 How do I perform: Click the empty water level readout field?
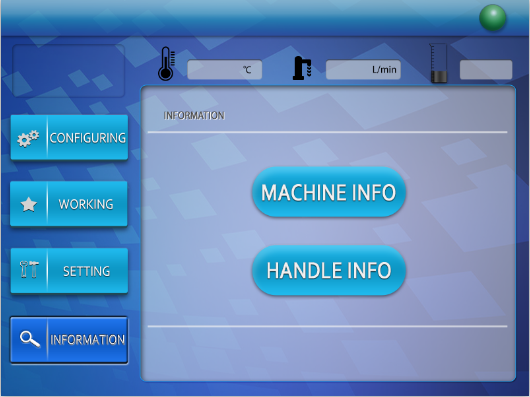[486, 70]
